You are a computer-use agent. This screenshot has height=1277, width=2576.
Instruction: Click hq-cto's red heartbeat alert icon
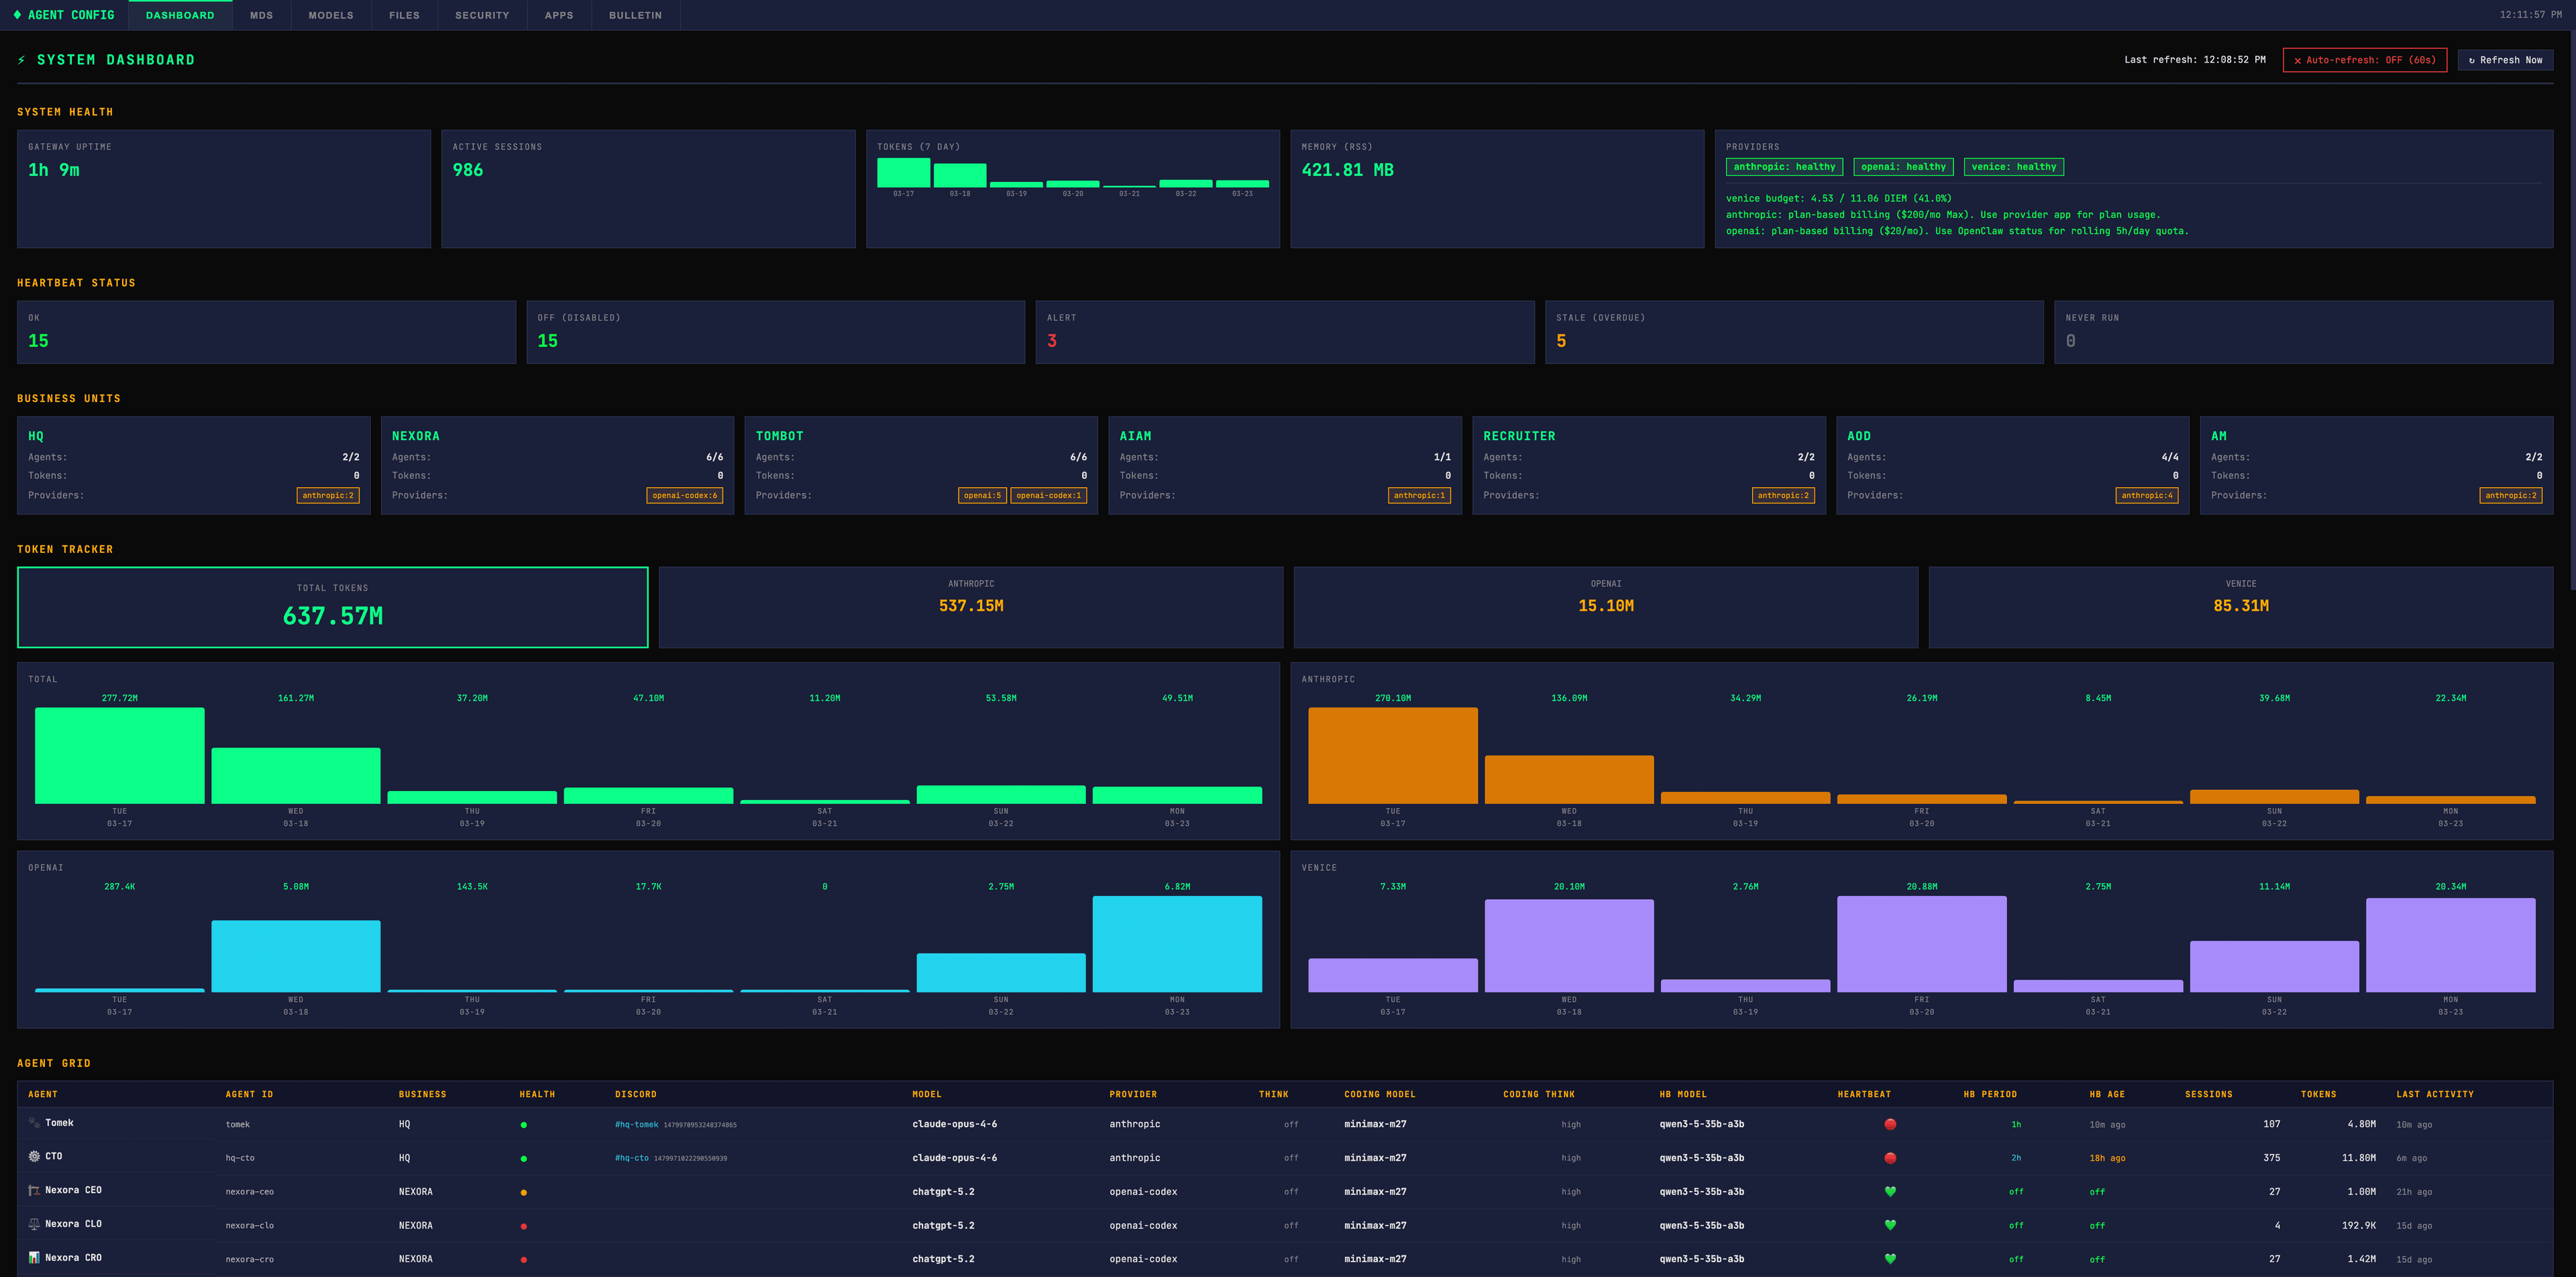(x=1890, y=1158)
